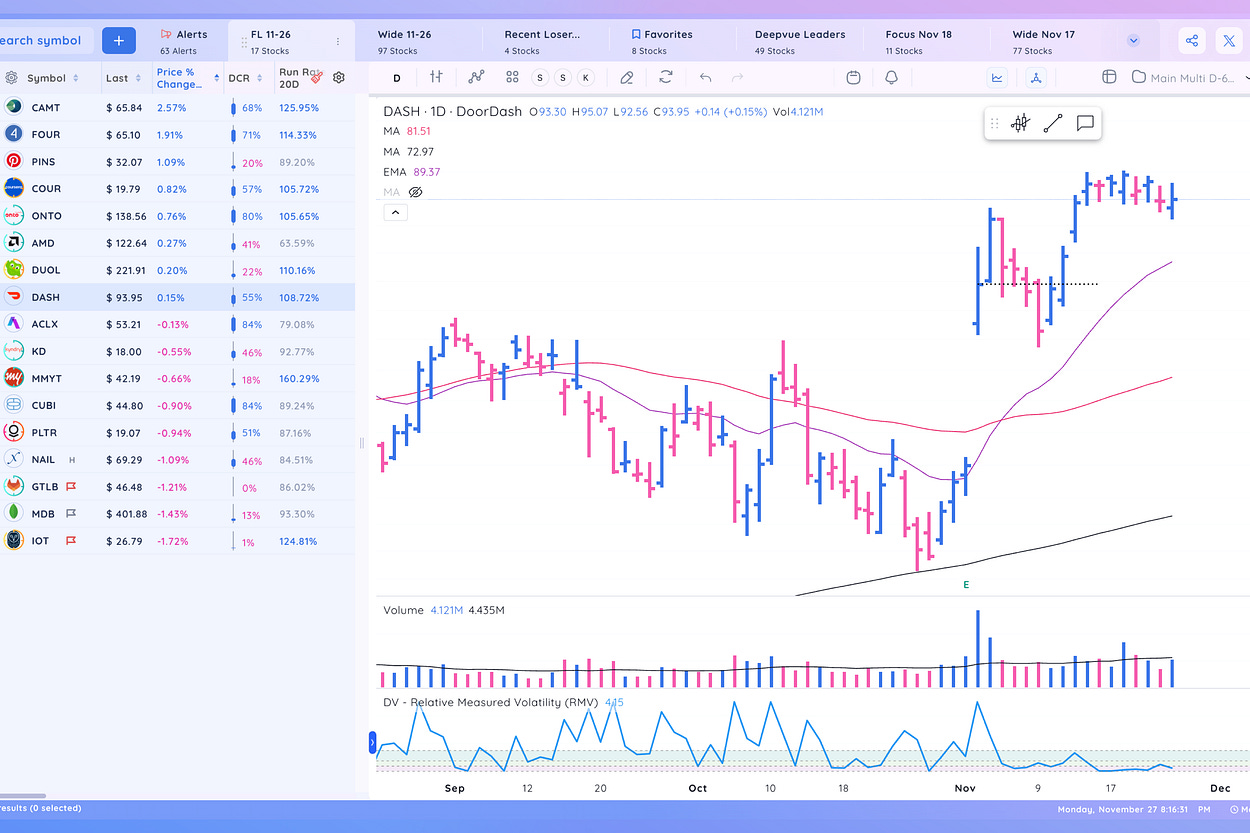Click the MA 81.51 indicator label
The image size is (1250, 833).
point(408,131)
